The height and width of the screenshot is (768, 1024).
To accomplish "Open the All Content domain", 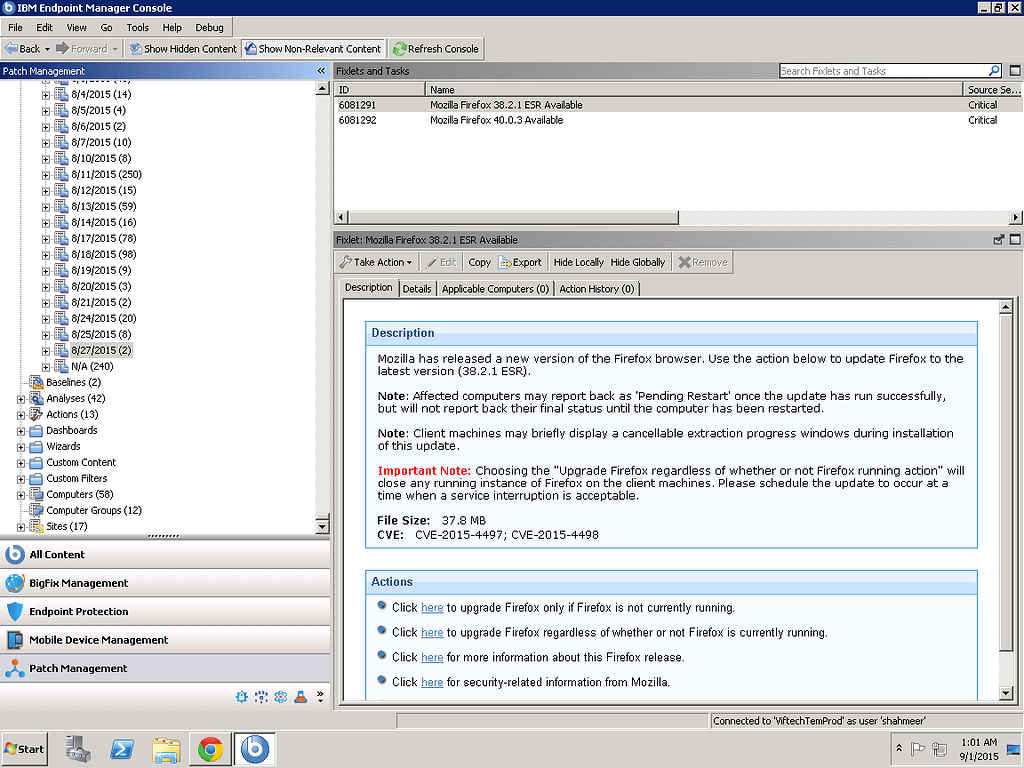I will pyautogui.click(x=165, y=554).
